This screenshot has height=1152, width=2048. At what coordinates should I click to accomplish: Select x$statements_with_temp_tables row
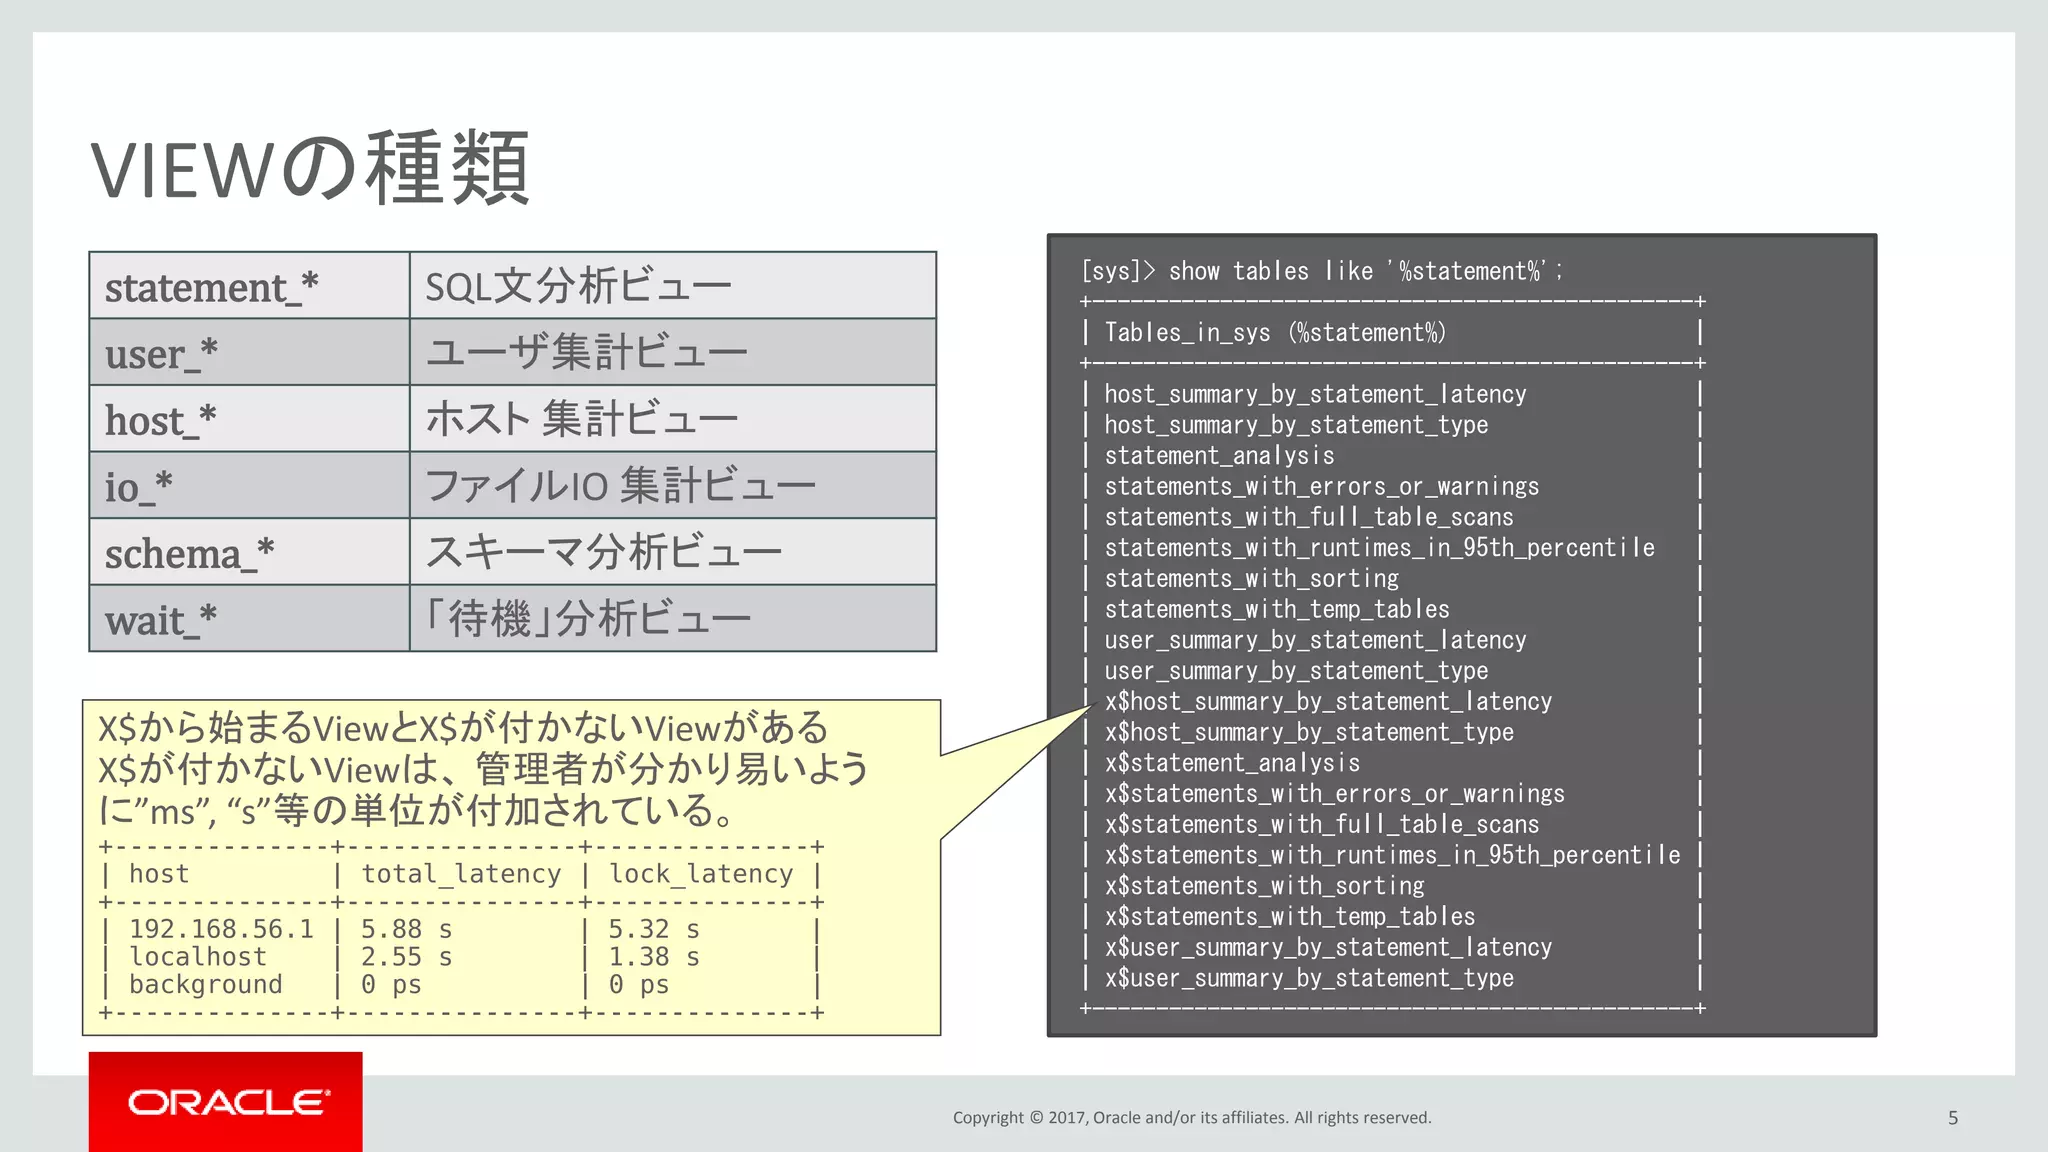click(1290, 917)
